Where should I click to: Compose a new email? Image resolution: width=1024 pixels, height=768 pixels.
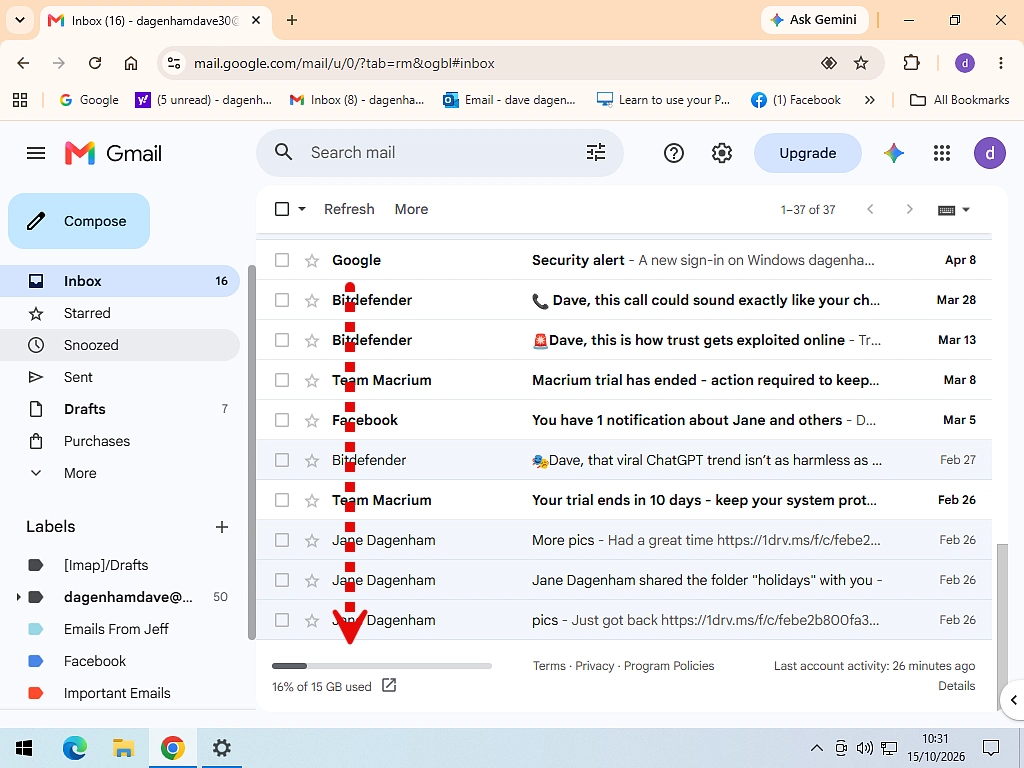pos(79,221)
